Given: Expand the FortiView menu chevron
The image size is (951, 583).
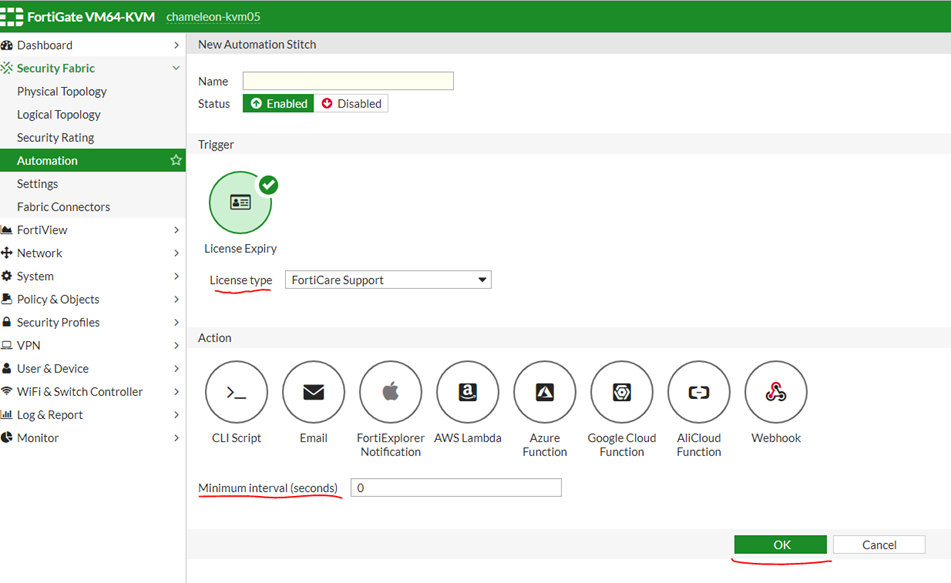Looking at the screenshot, I should click(176, 230).
